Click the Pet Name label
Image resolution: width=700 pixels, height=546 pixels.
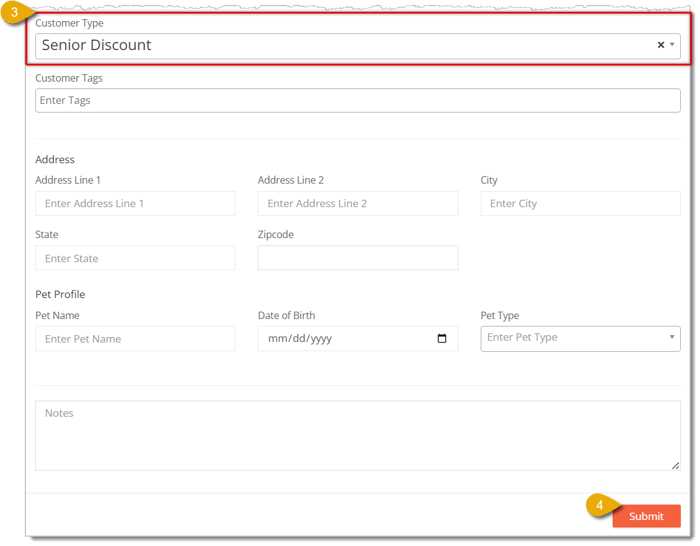(x=57, y=316)
